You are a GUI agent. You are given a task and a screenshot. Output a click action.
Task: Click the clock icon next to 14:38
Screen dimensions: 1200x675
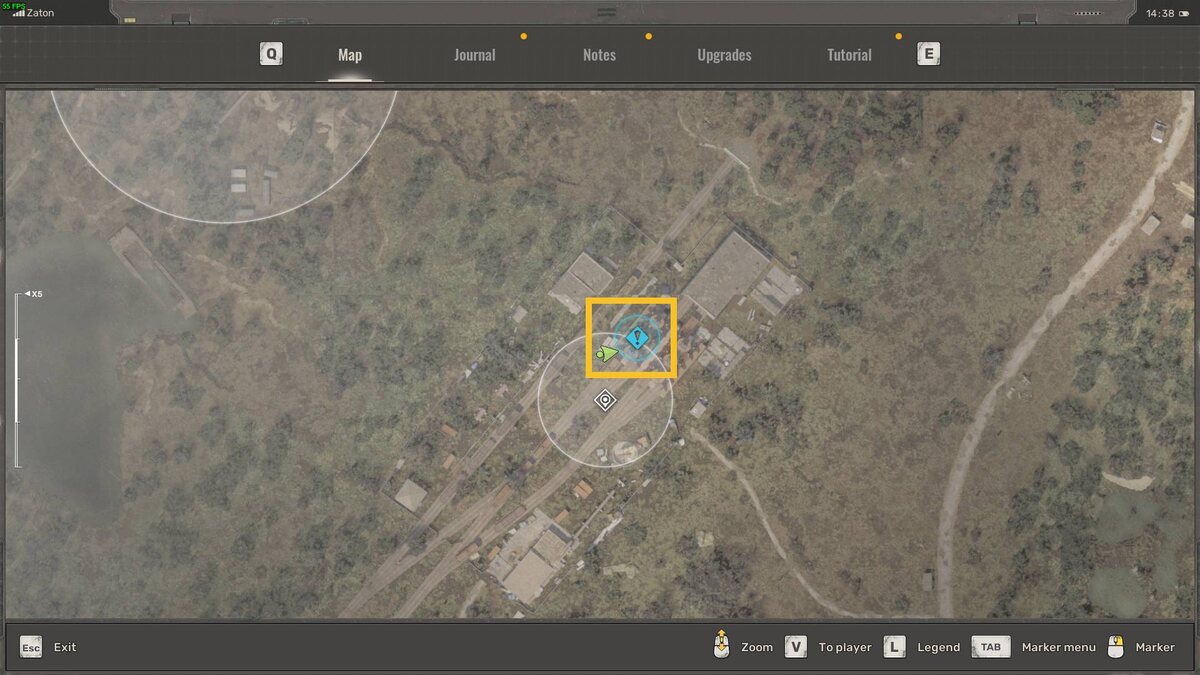[1183, 13]
